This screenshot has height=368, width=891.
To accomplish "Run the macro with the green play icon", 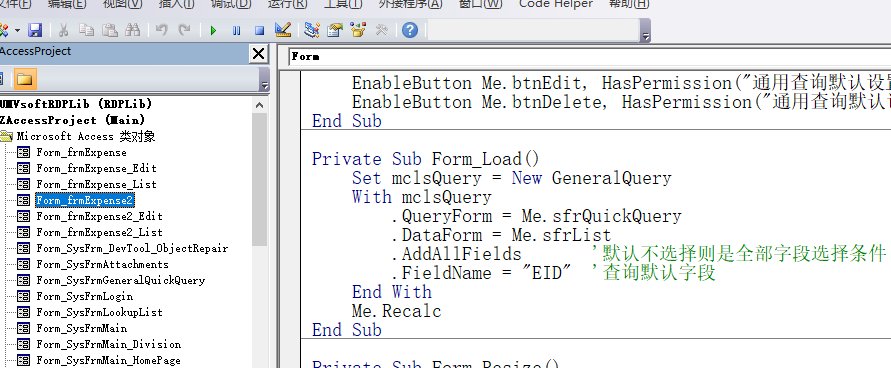I will 214,30.
